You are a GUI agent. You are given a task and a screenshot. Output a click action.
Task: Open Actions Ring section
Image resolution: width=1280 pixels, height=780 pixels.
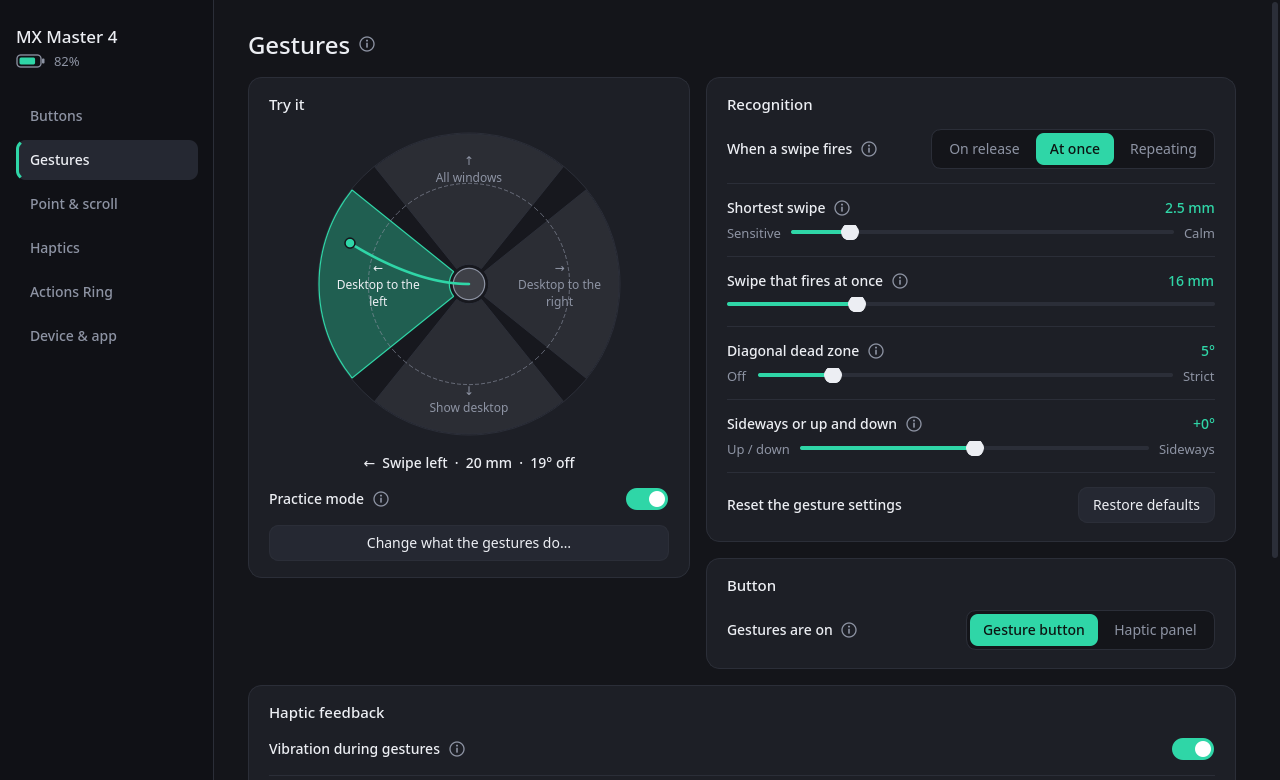click(x=107, y=292)
